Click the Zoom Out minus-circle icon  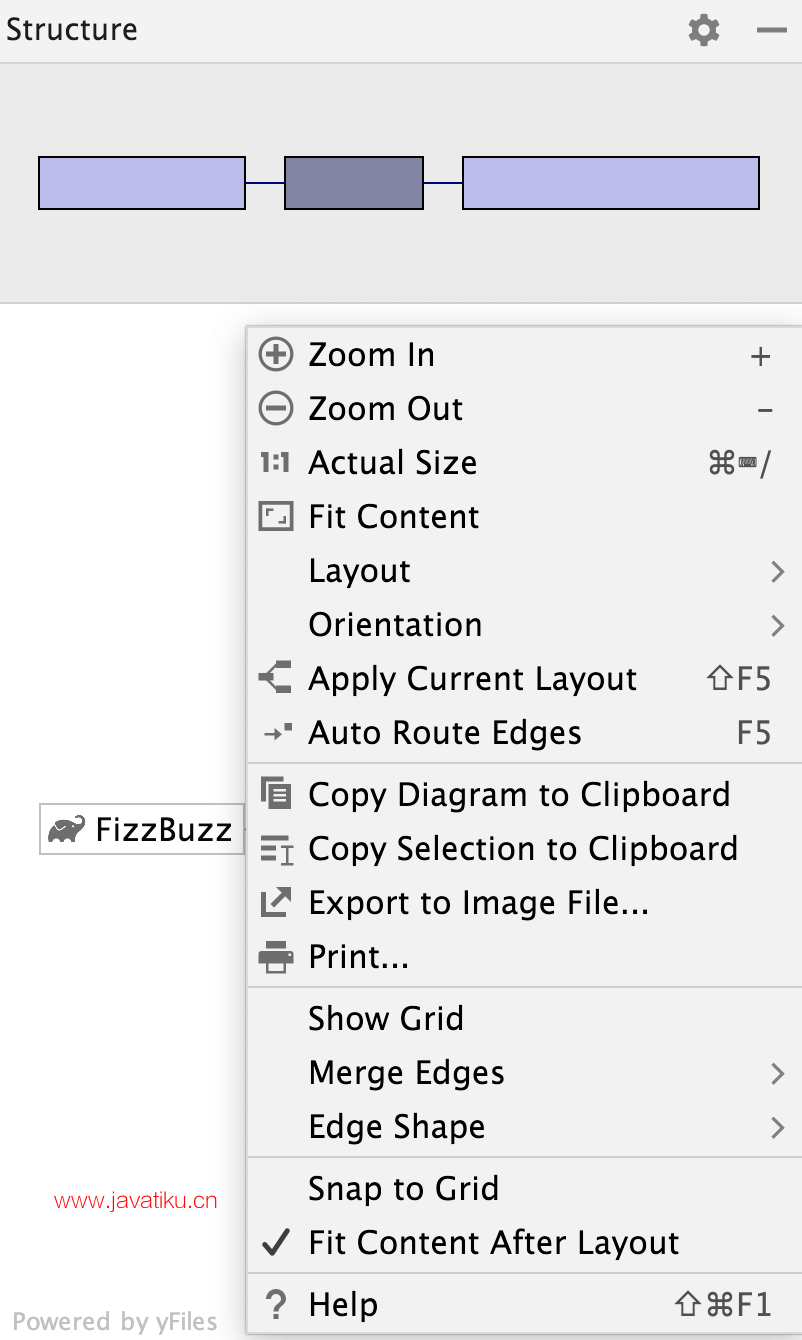[276, 409]
